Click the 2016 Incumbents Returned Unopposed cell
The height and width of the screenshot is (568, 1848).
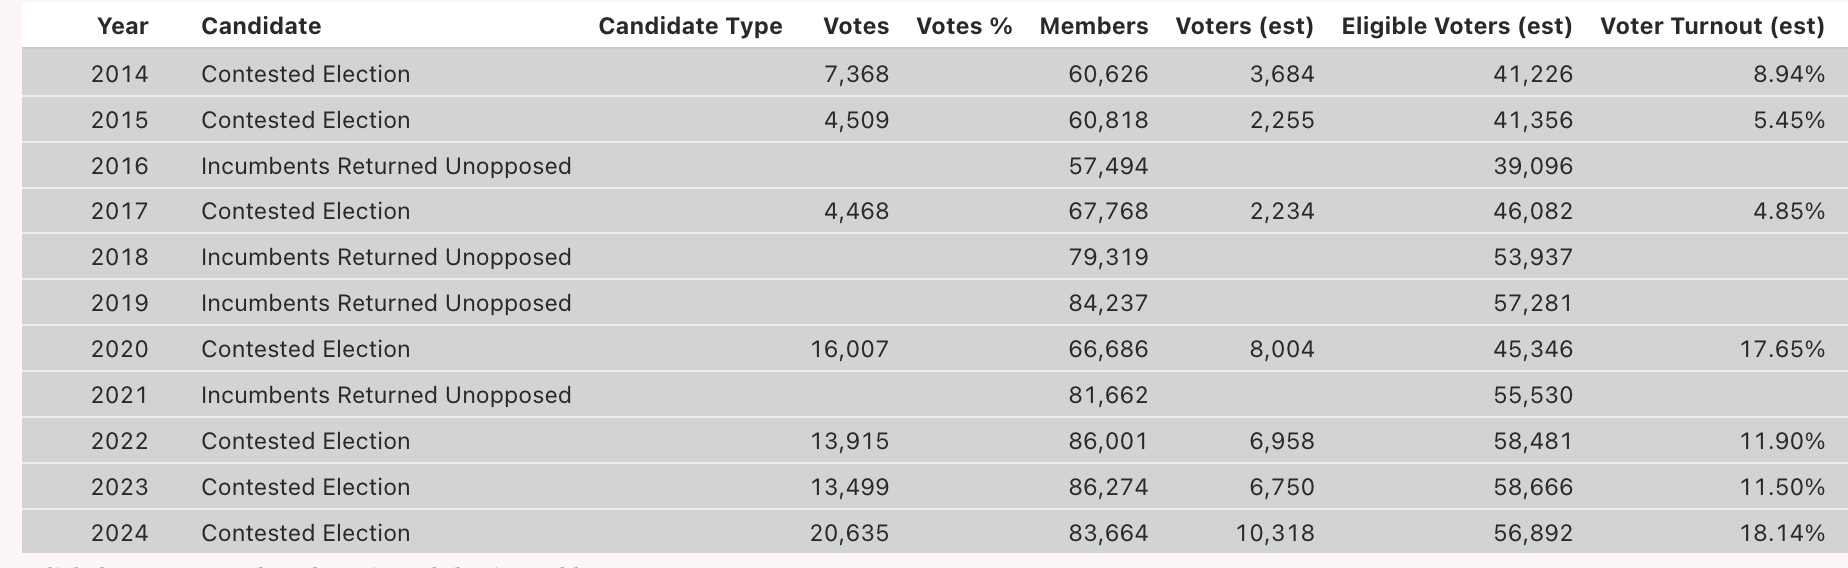[x=386, y=166]
